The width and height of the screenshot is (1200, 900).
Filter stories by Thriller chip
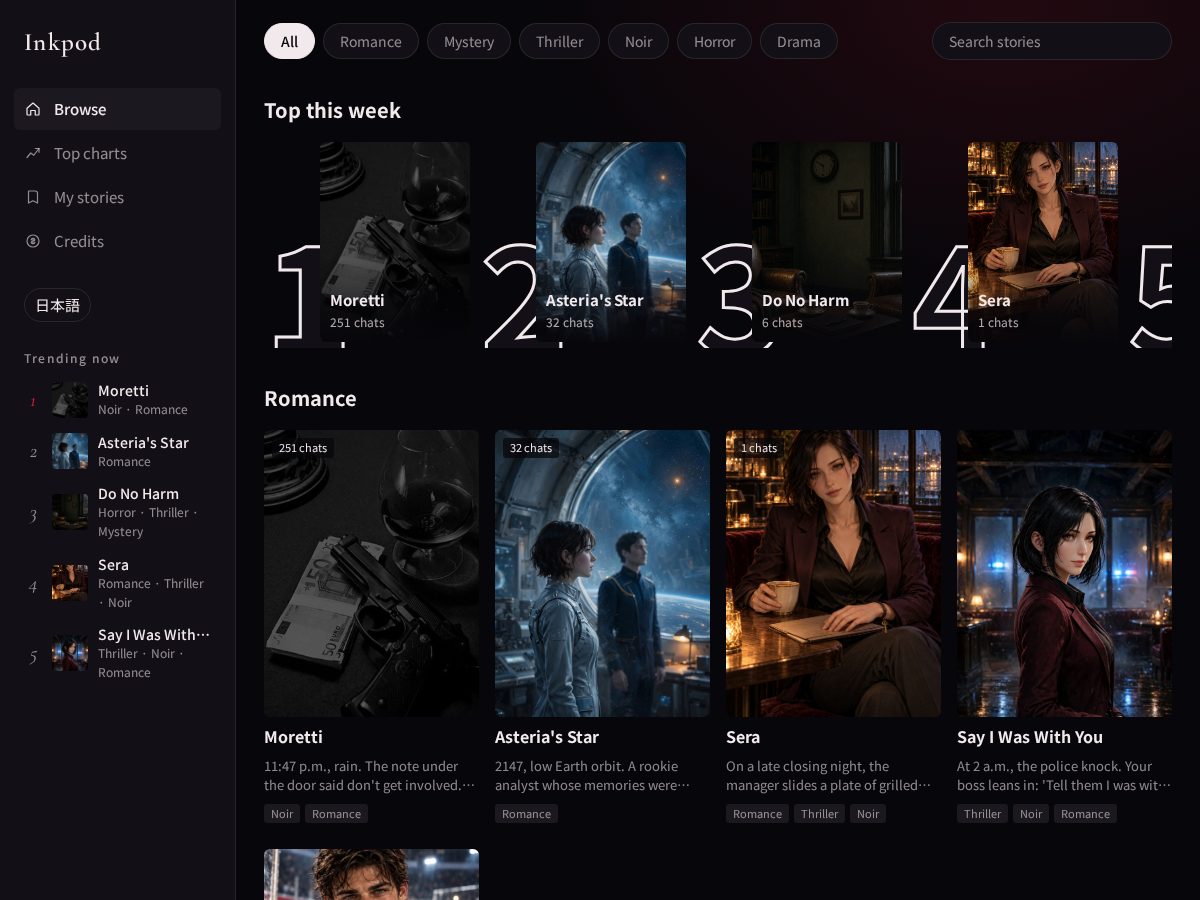[x=560, y=41]
